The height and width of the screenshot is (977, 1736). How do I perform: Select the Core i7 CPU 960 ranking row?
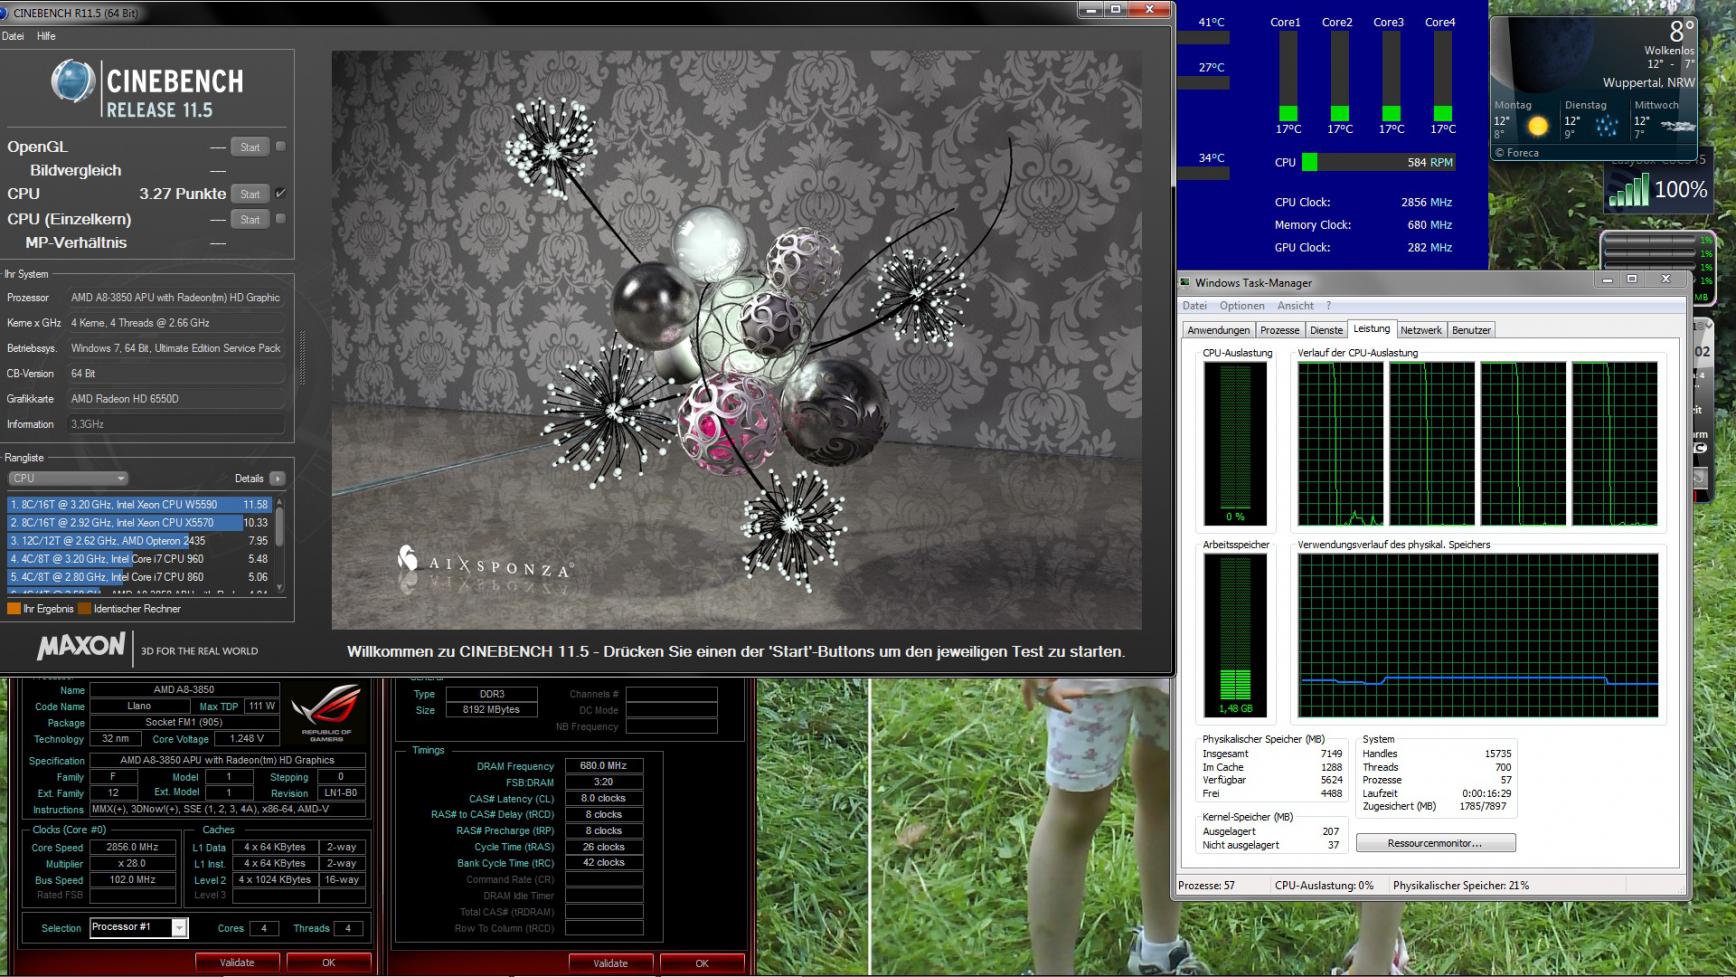point(139,559)
